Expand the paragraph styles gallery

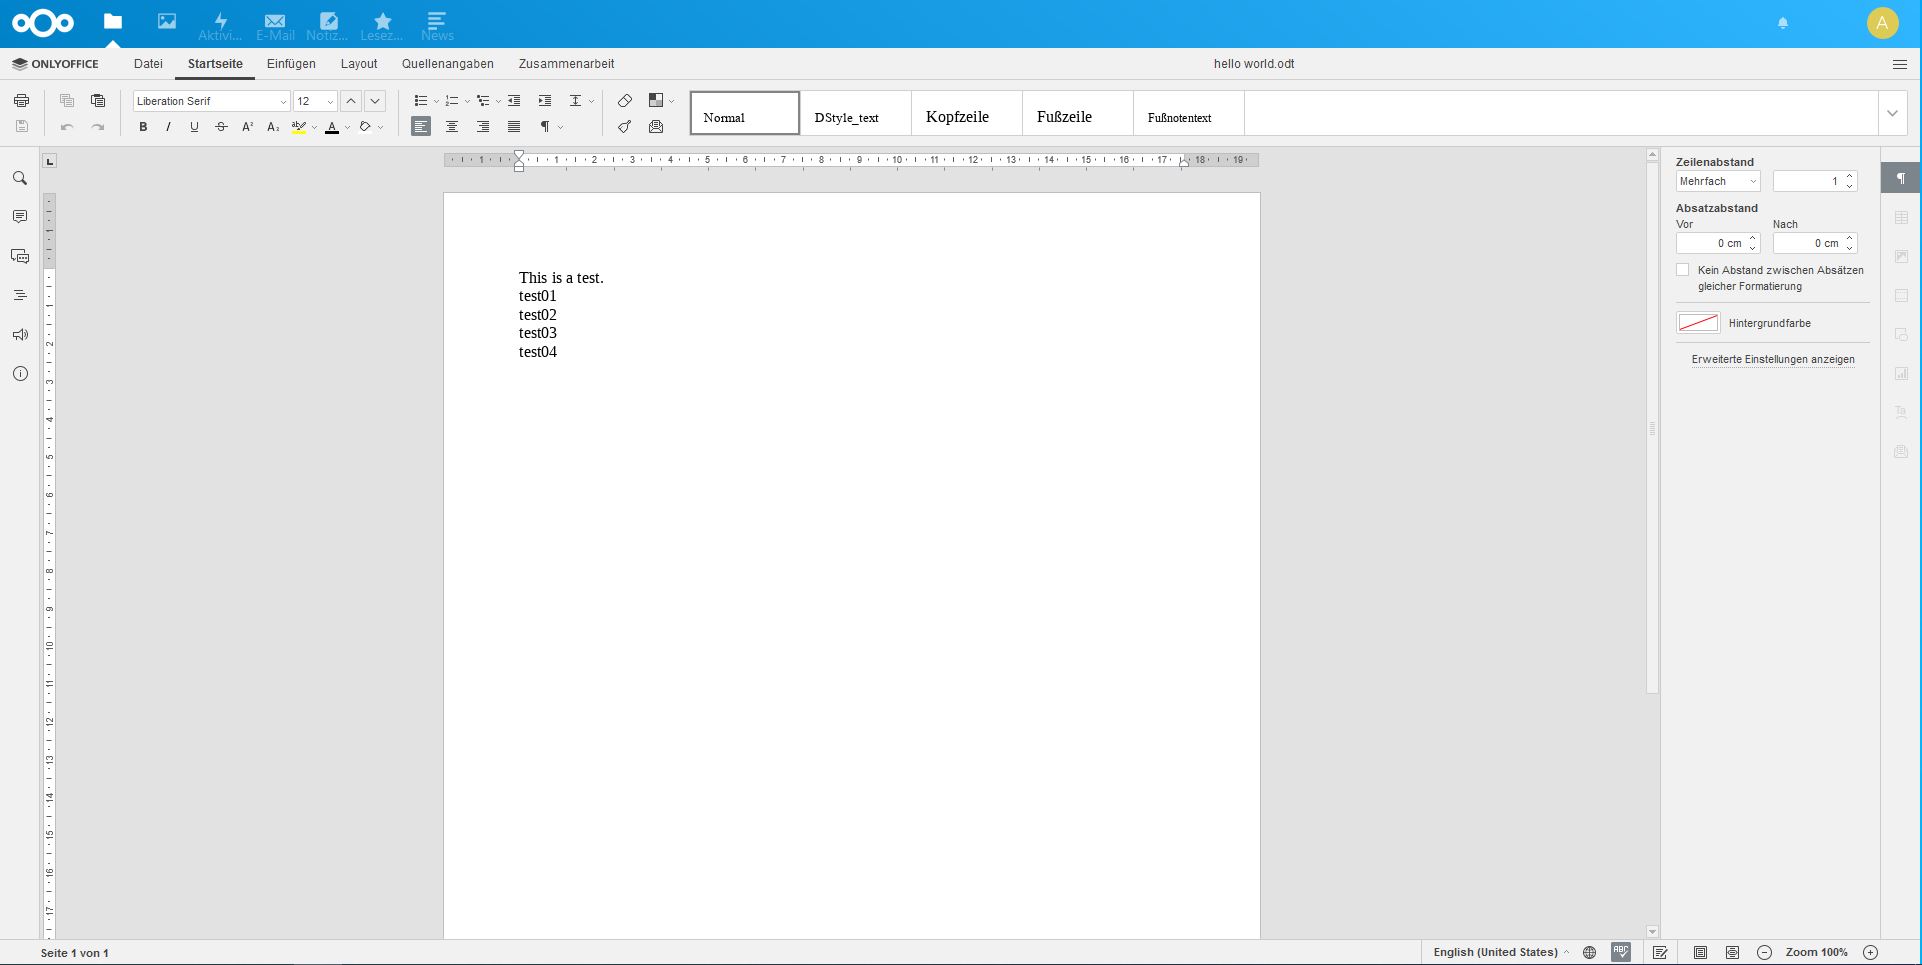coord(1892,113)
